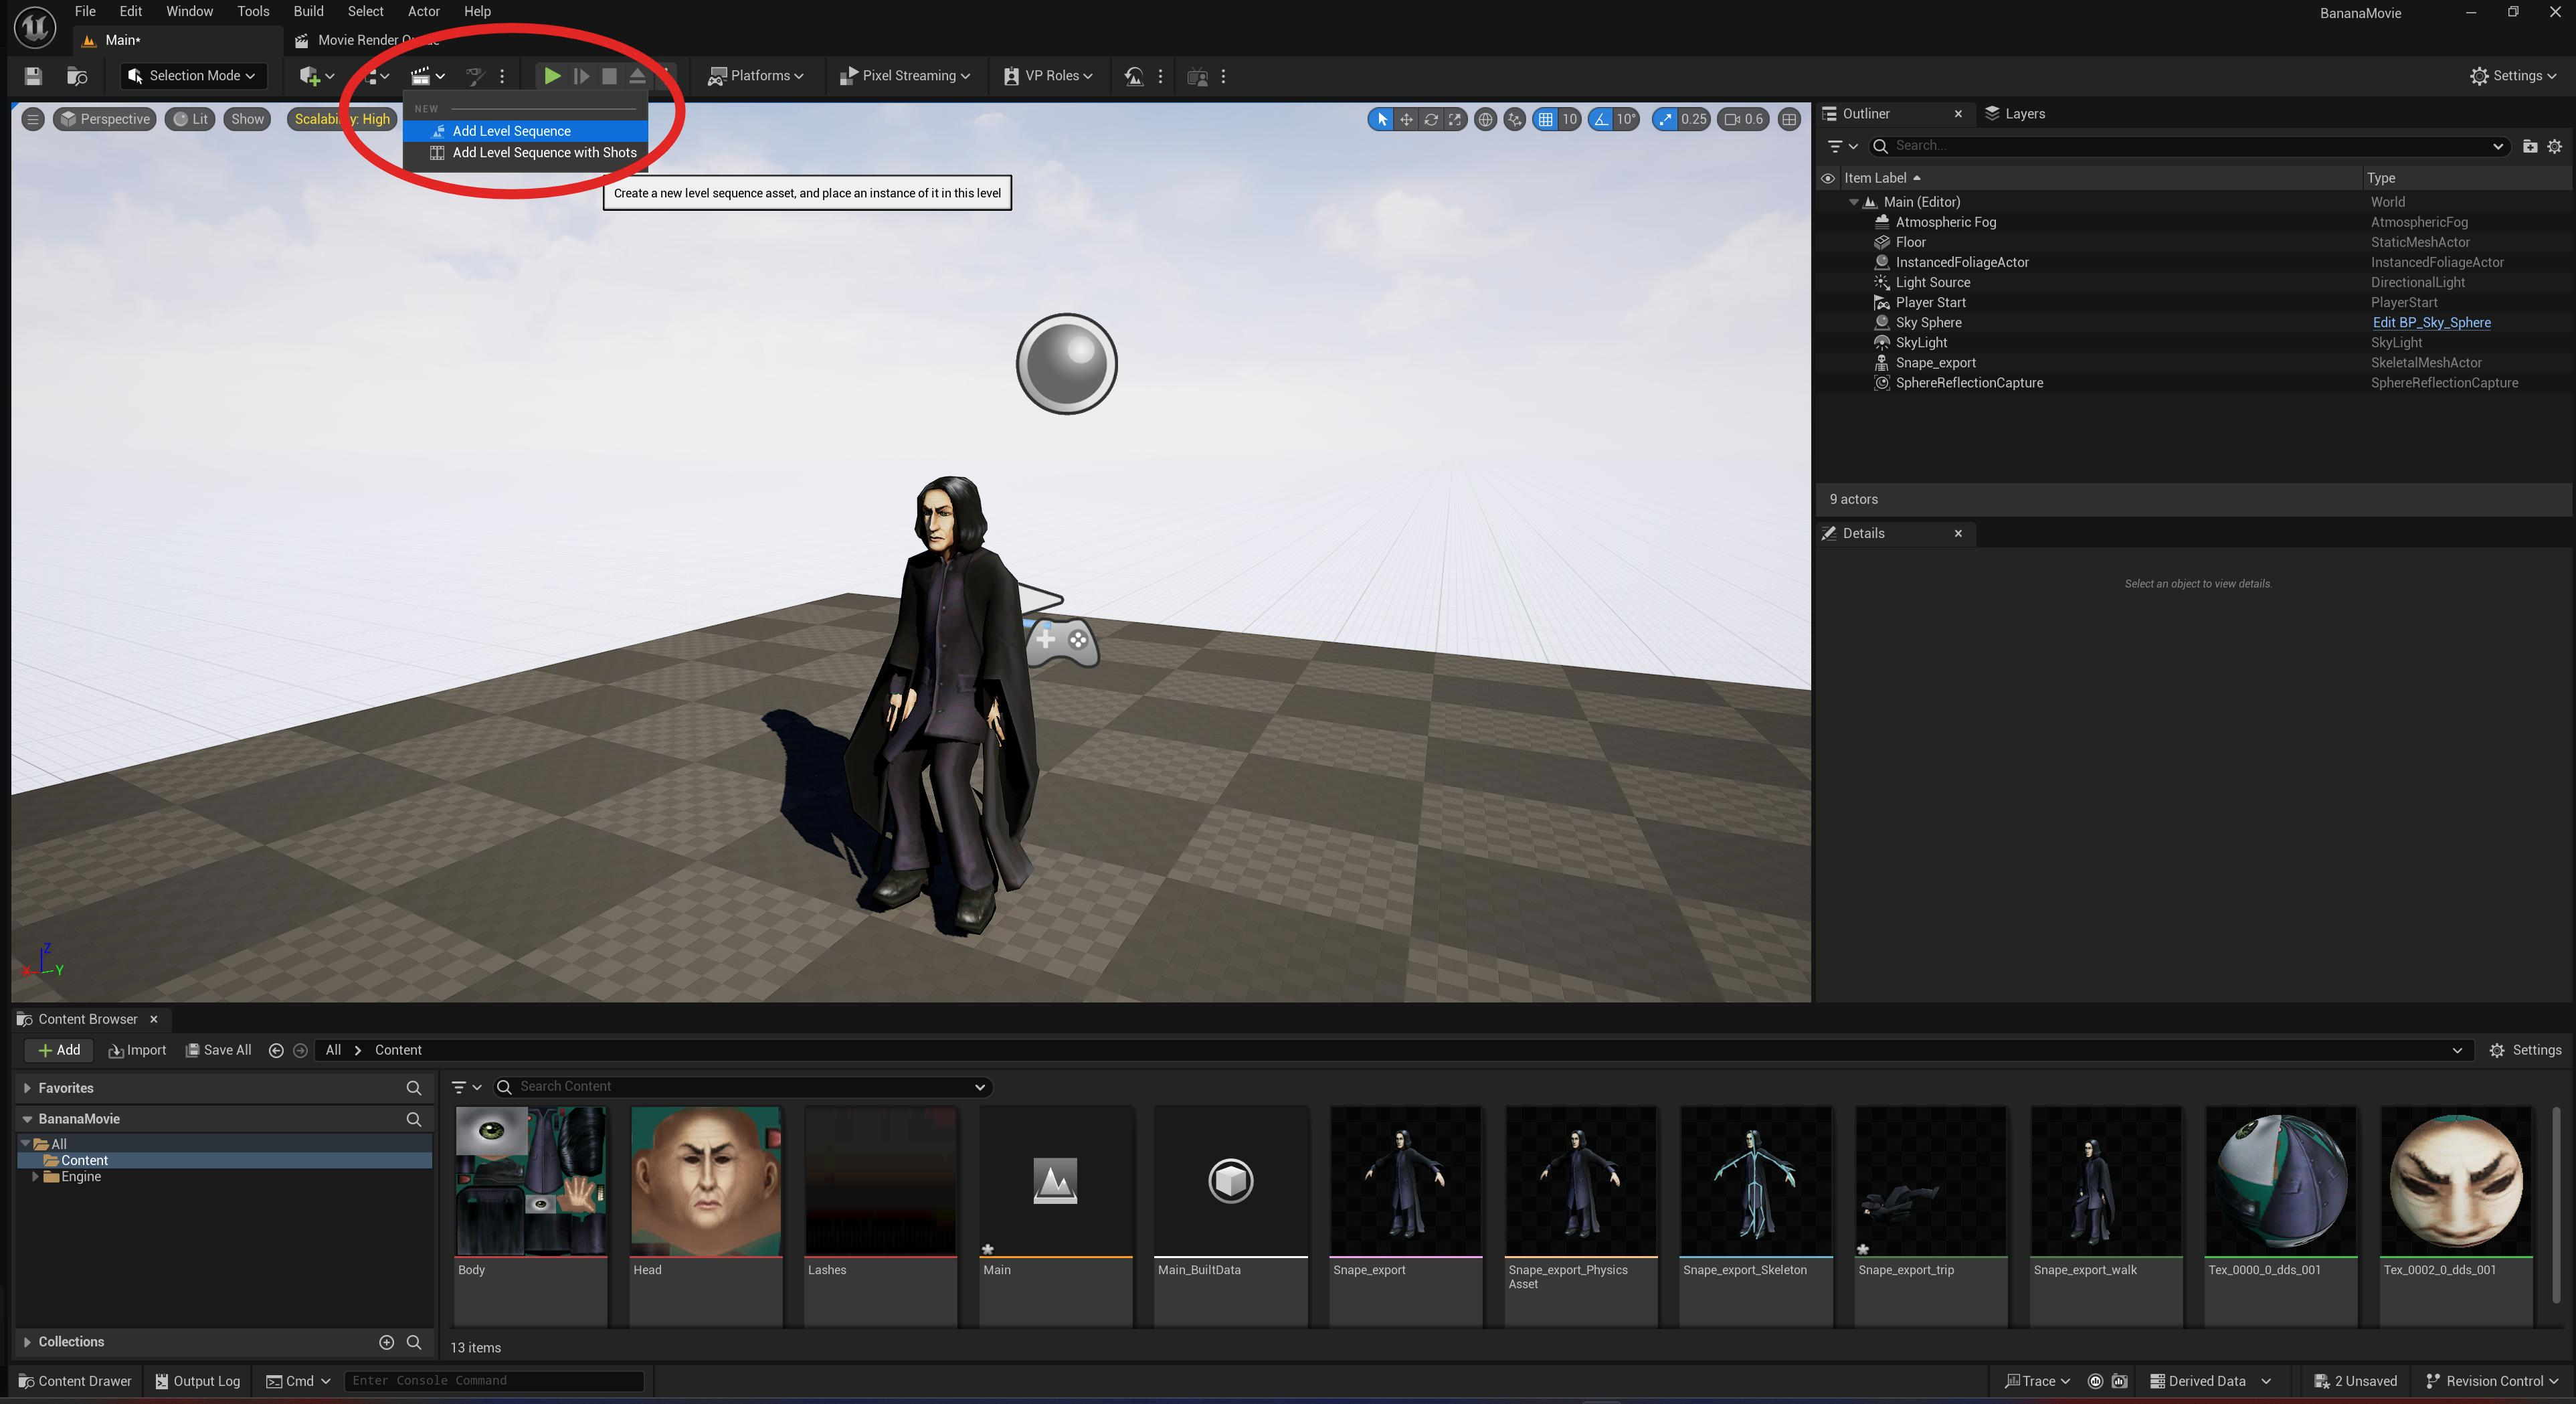The height and width of the screenshot is (1404, 2576).
Task: Open the Build menu
Action: click(308, 11)
